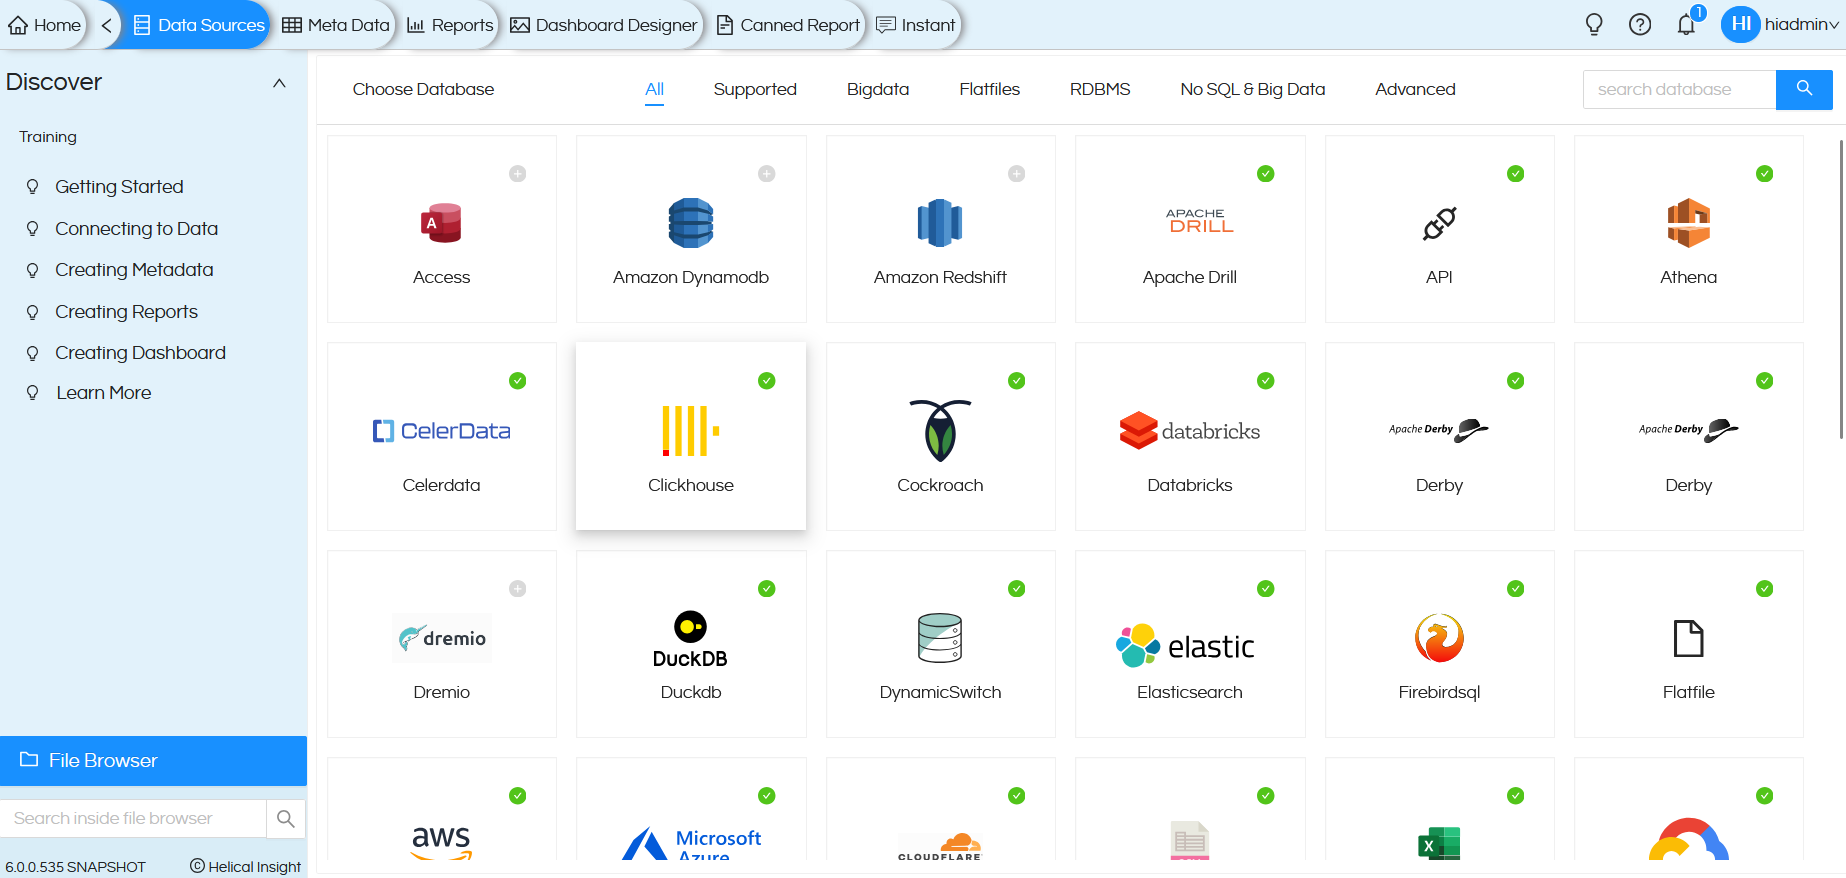1846x878 pixels.
Task: Choose the Amazon Redshift icon
Action: tap(940, 223)
